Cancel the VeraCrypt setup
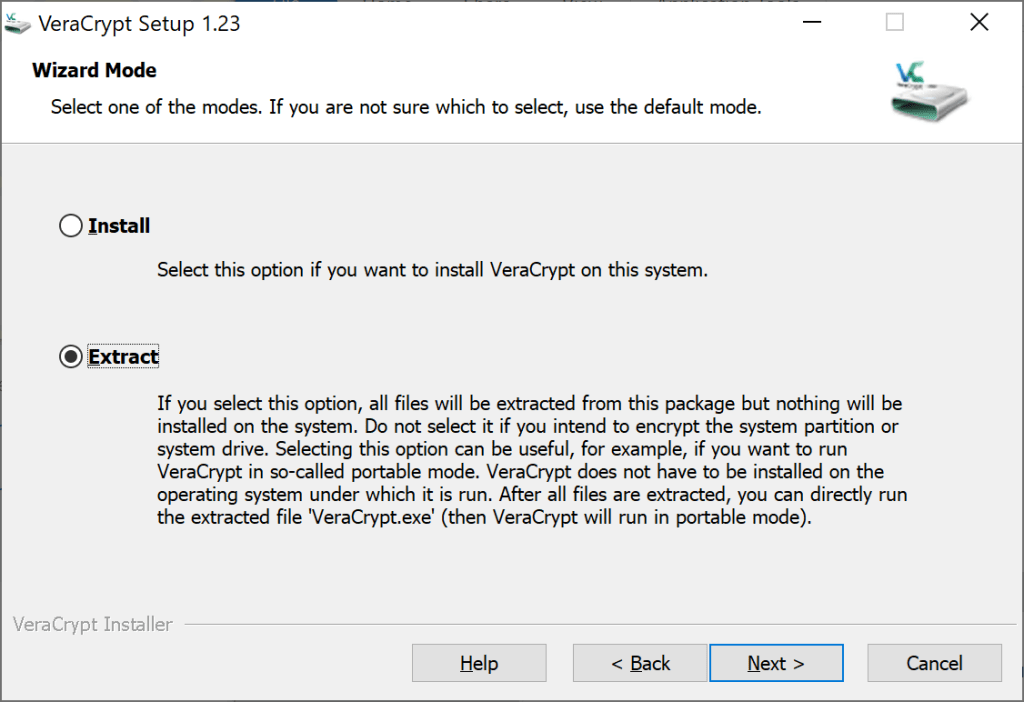 (934, 663)
